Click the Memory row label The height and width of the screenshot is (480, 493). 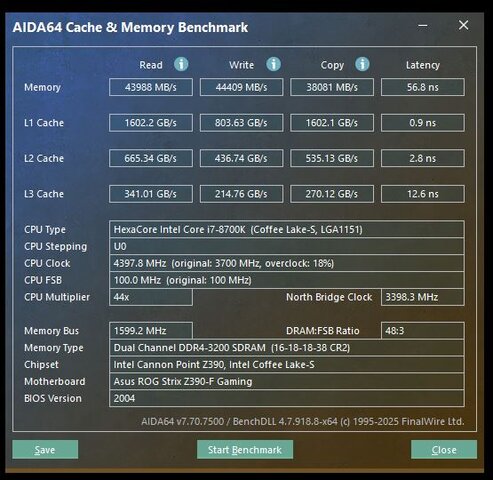42,88
